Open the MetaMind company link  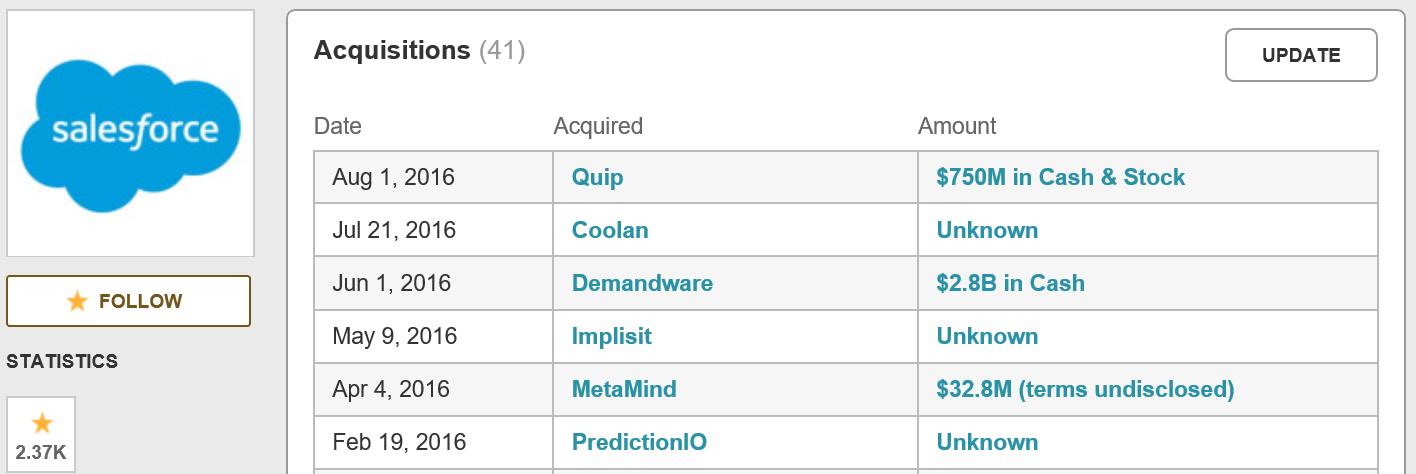tap(624, 389)
